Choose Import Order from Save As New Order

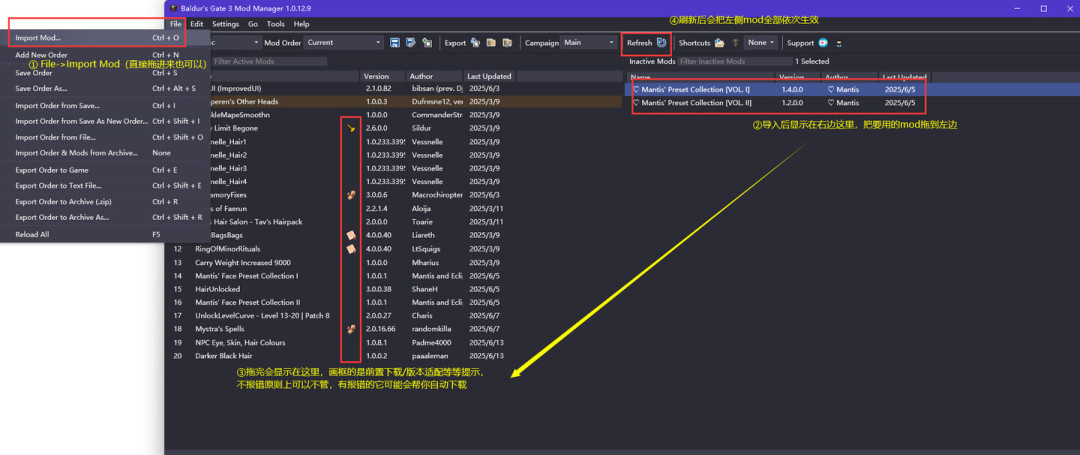[x=106, y=121]
